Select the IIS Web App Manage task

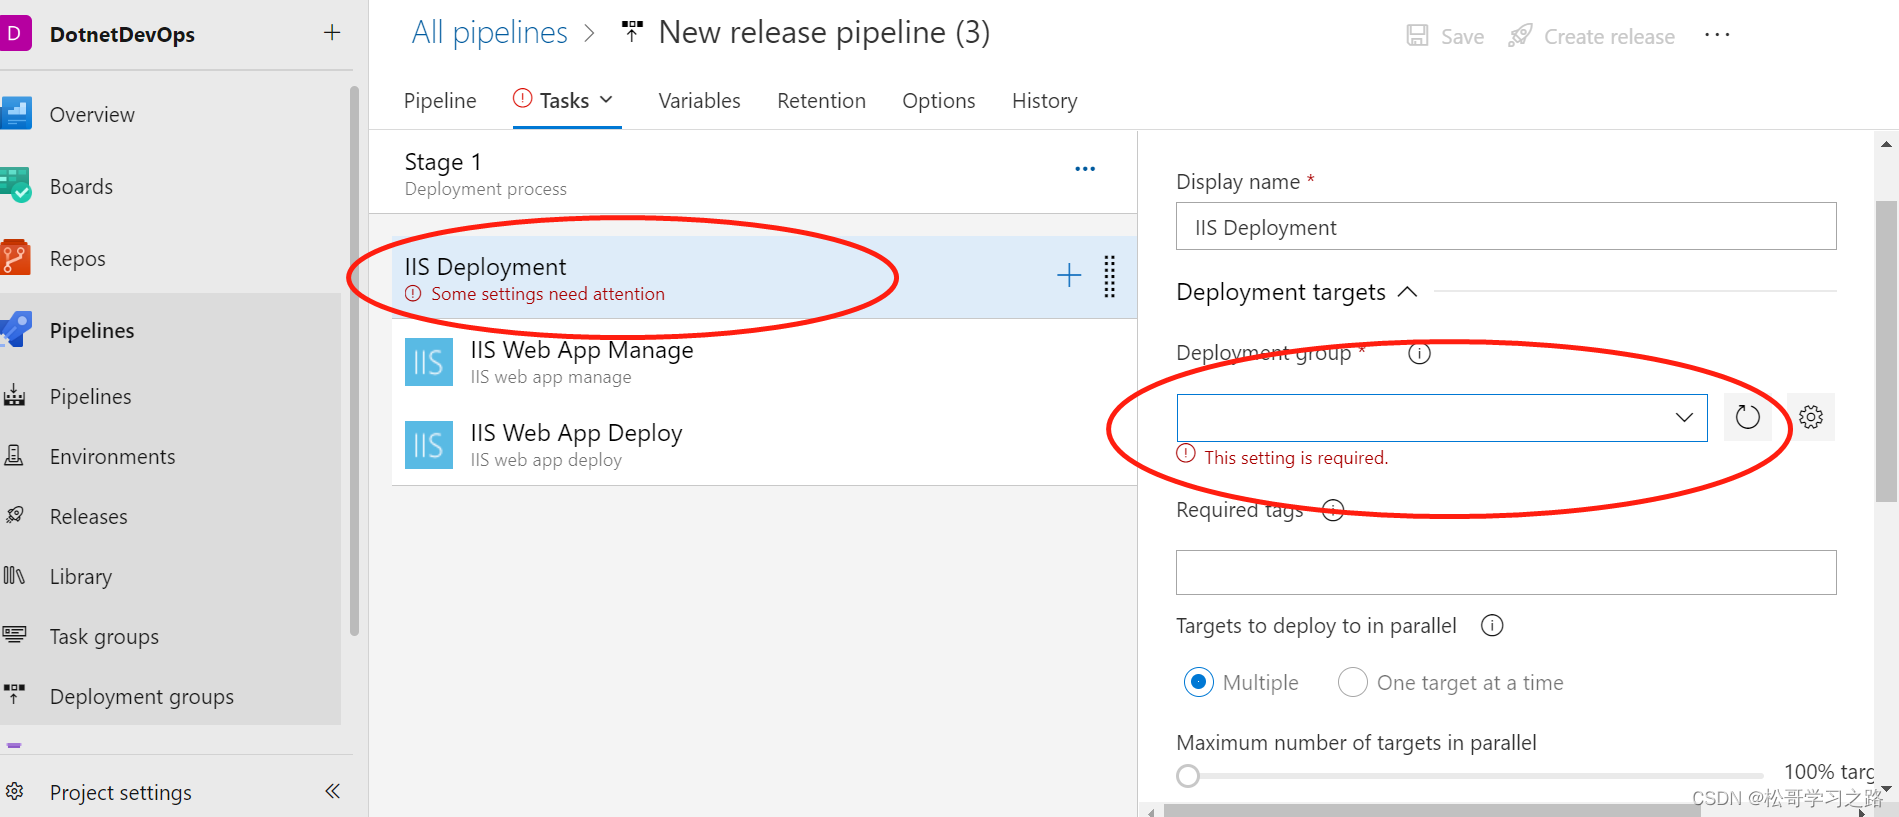click(764, 361)
